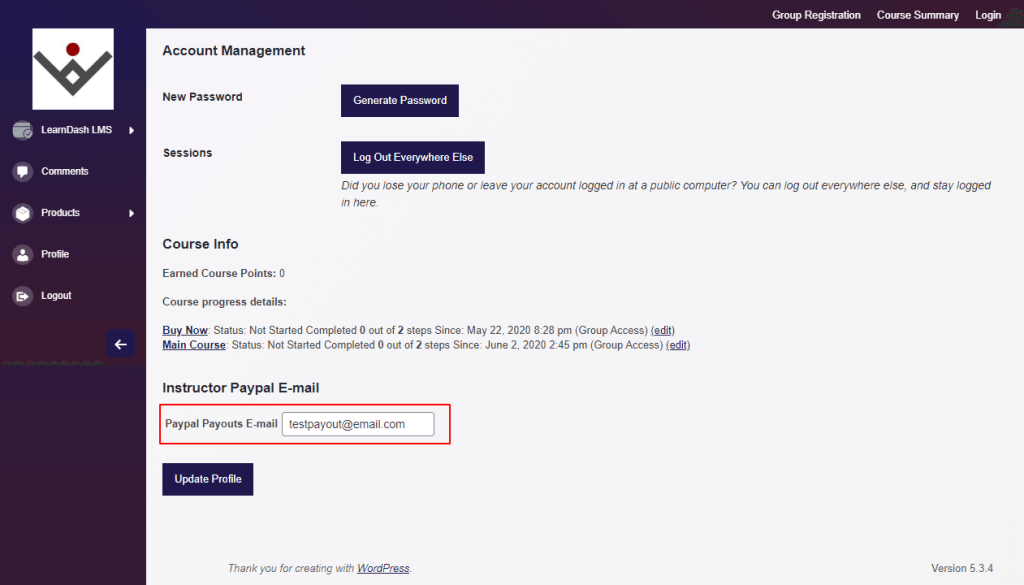This screenshot has width=1024, height=585.
Task: Select the Comments speech bubble icon
Action: [x=22, y=171]
